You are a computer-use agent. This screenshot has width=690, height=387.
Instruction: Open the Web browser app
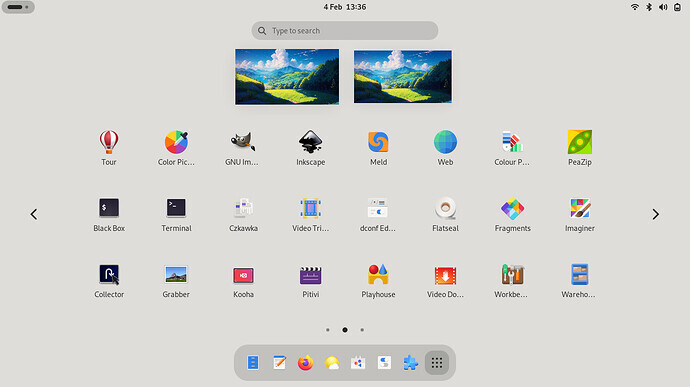pyautogui.click(x=445, y=148)
